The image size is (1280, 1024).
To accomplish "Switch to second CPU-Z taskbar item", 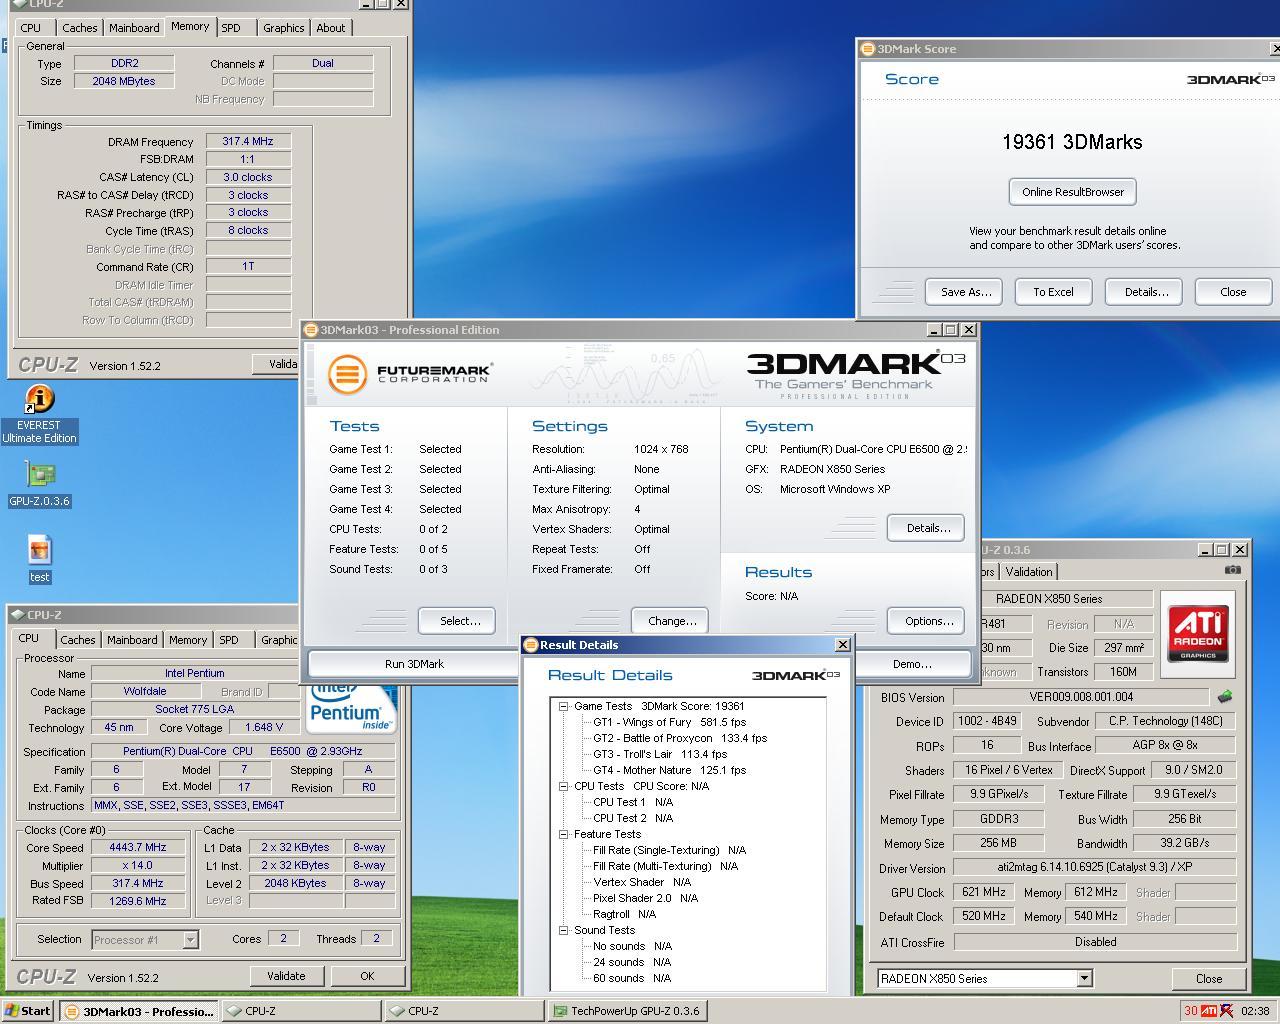I will pyautogui.click(x=464, y=1011).
